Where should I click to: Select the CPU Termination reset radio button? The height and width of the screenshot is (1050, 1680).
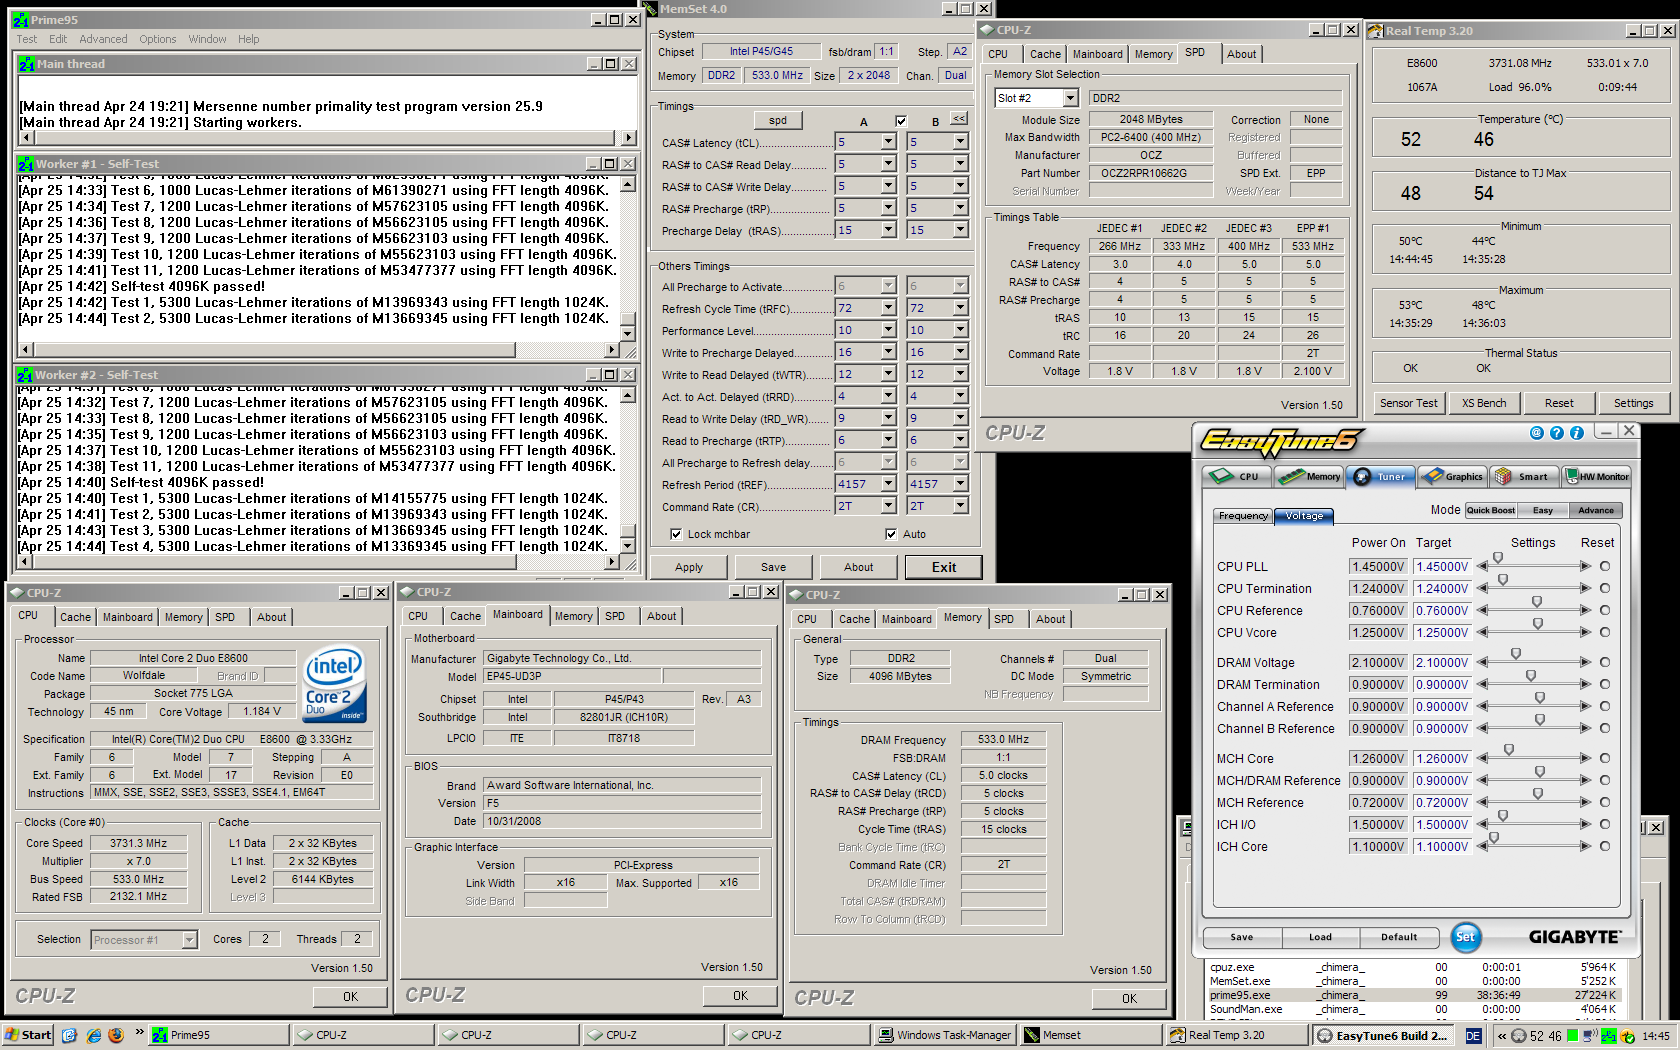point(1605,588)
